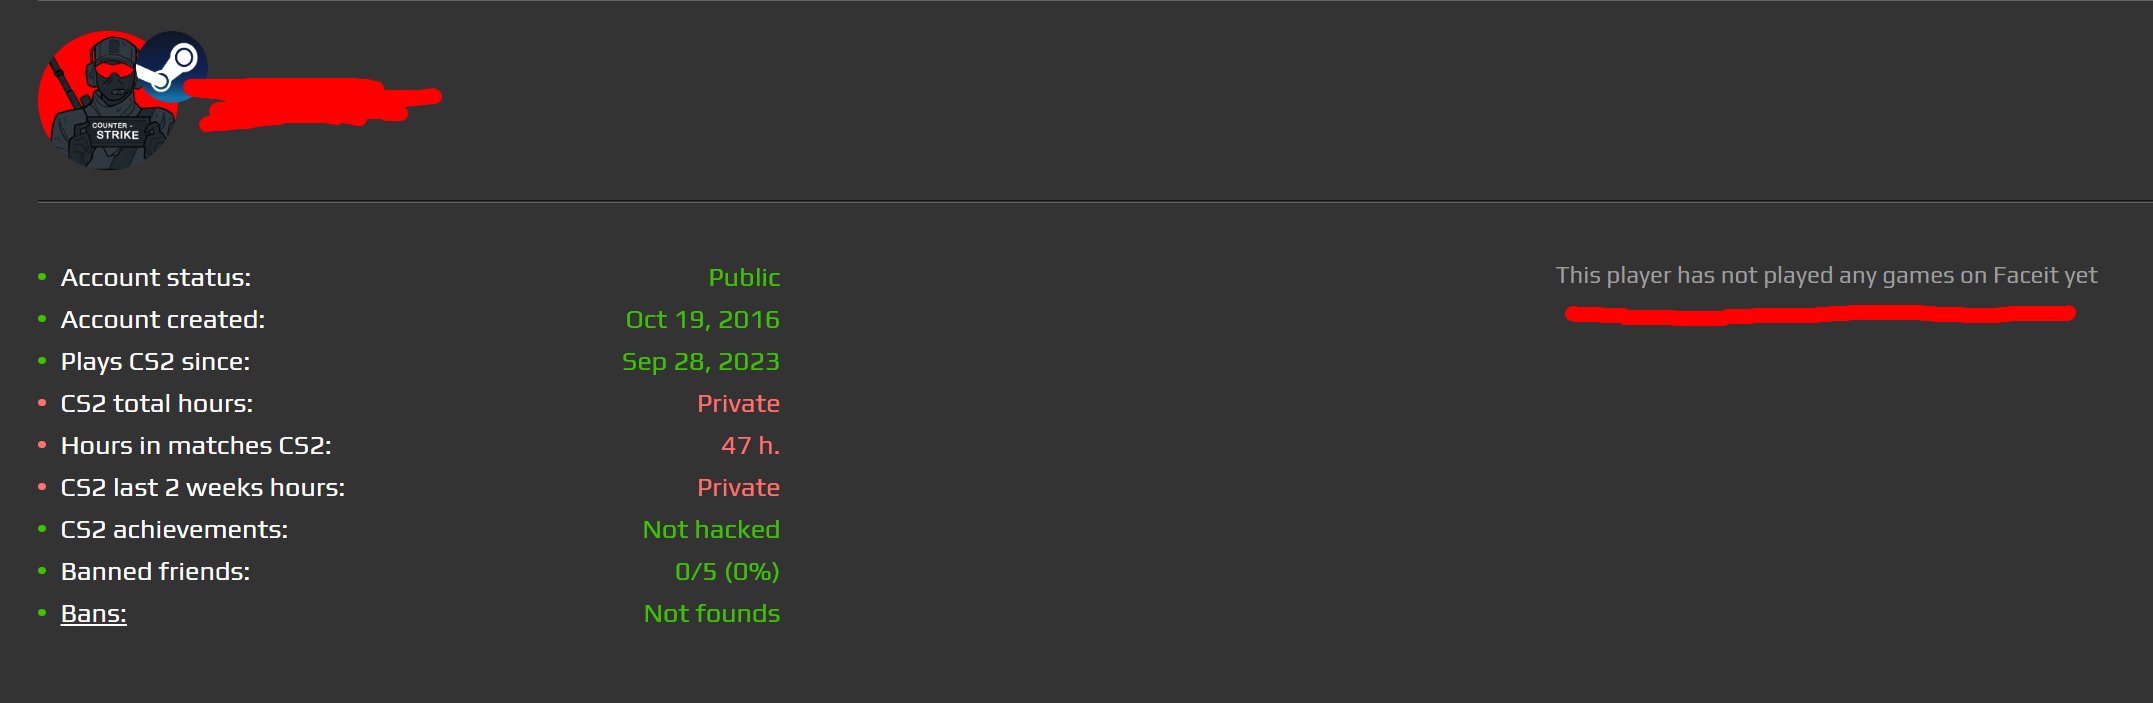This screenshot has width=2153, height=703.
Task: Click the 'Hours in matches CS2:' label
Action: (195, 445)
